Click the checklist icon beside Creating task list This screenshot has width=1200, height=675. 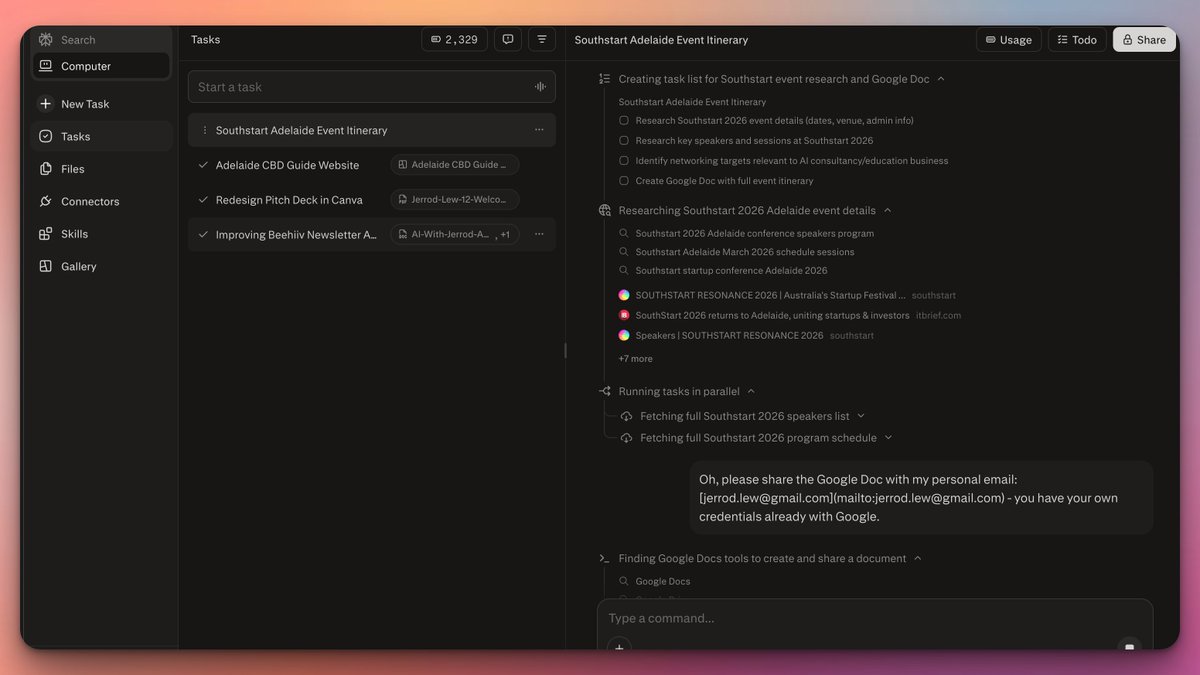pos(605,79)
